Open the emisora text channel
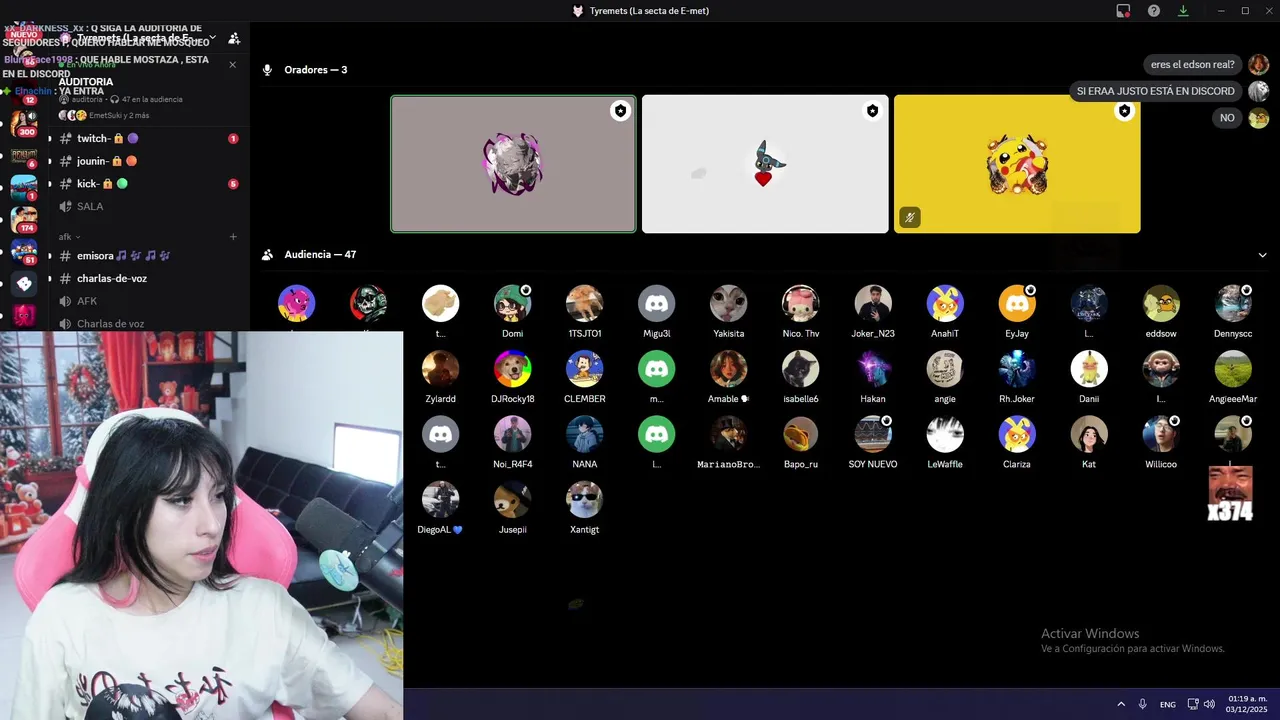Screen dimensions: 1280x720 (x=147, y=256)
